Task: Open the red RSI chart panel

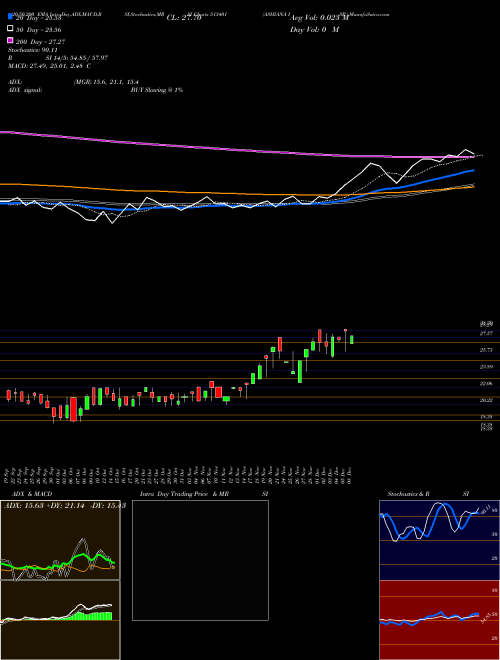Action: (439, 620)
